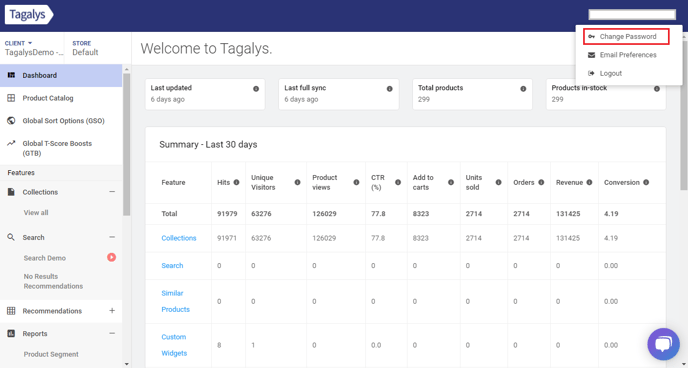The width and height of the screenshot is (688, 368).
Task: Click info icon next to Add to carts
Action: [451, 182]
